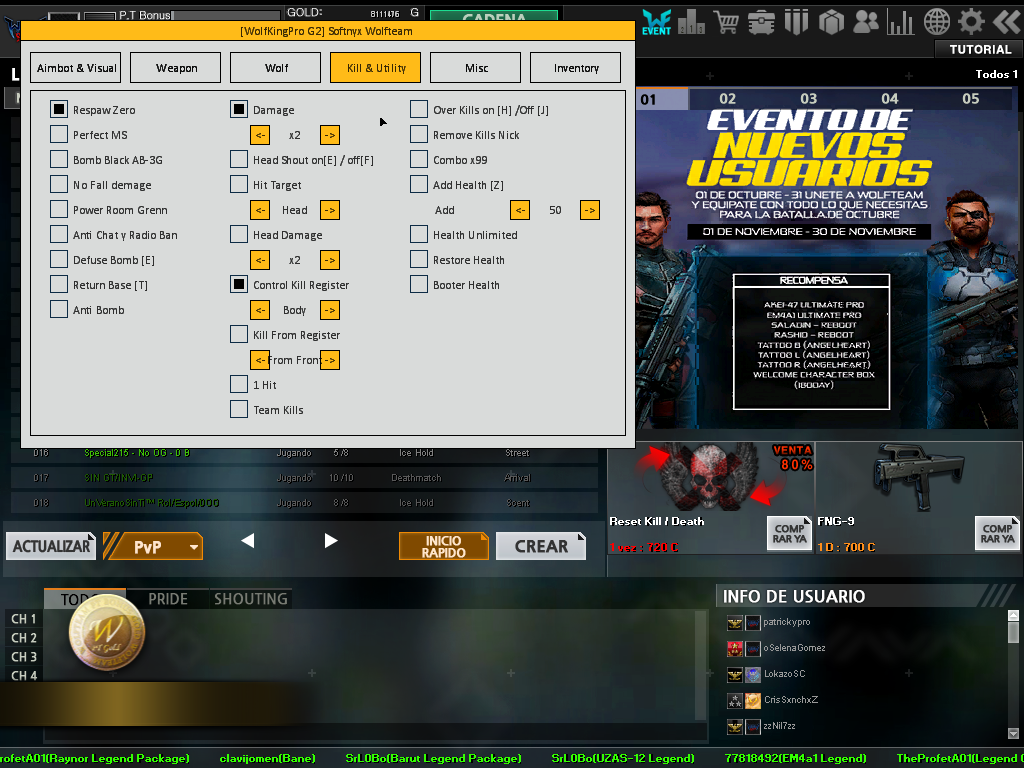Open the gift box icon
The height and width of the screenshot is (768, 1024).
click(831, 21)
